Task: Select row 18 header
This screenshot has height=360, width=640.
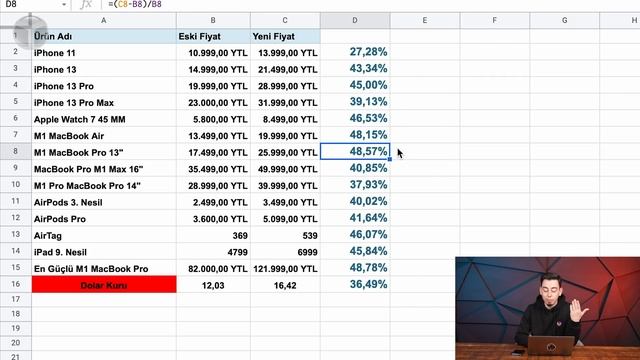Action: click(x=16, y=313)
